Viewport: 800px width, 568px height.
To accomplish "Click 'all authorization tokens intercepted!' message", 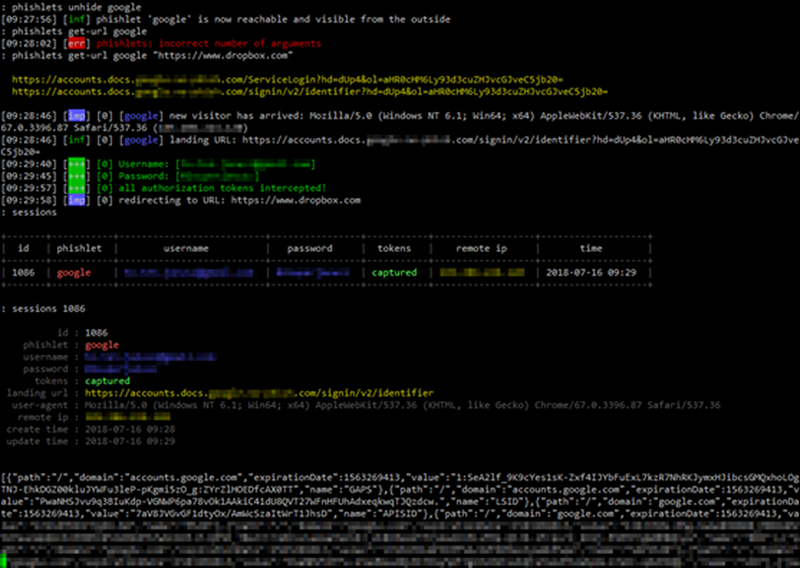I will (x=222, y=188).
